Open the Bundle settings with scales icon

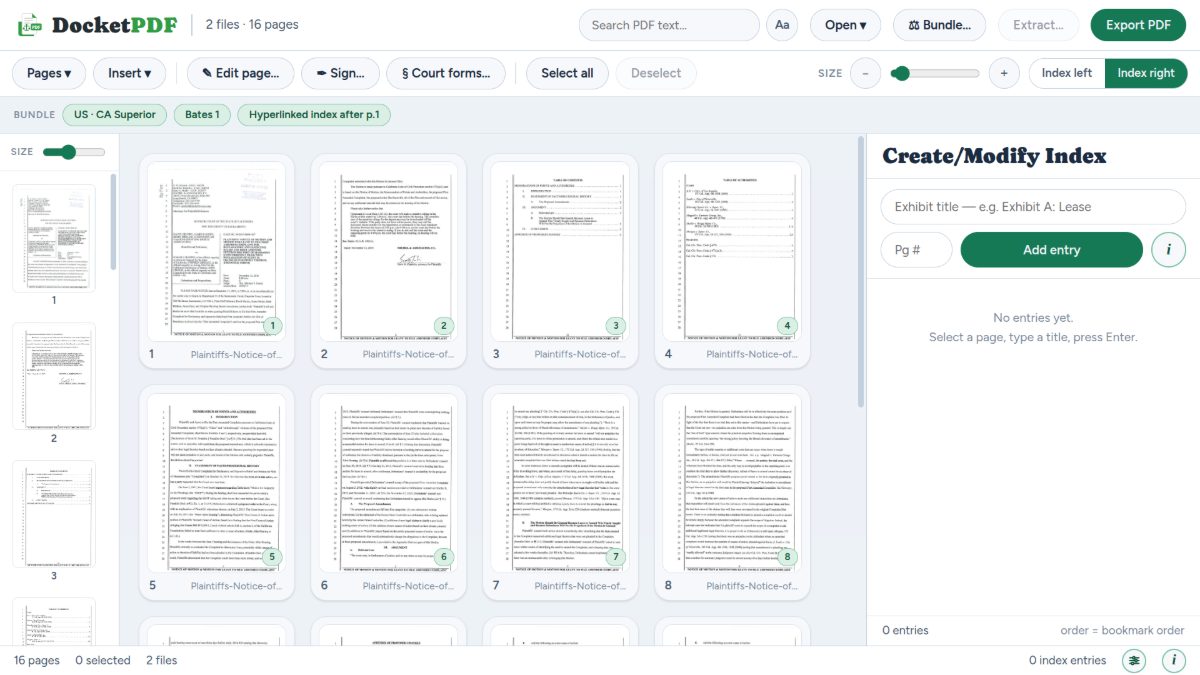tap(939, 25)
